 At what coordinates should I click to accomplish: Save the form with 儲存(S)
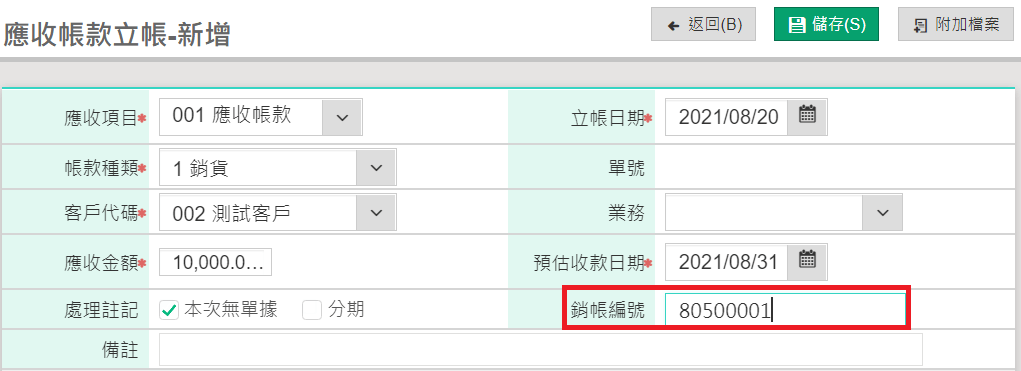[826, 25]
